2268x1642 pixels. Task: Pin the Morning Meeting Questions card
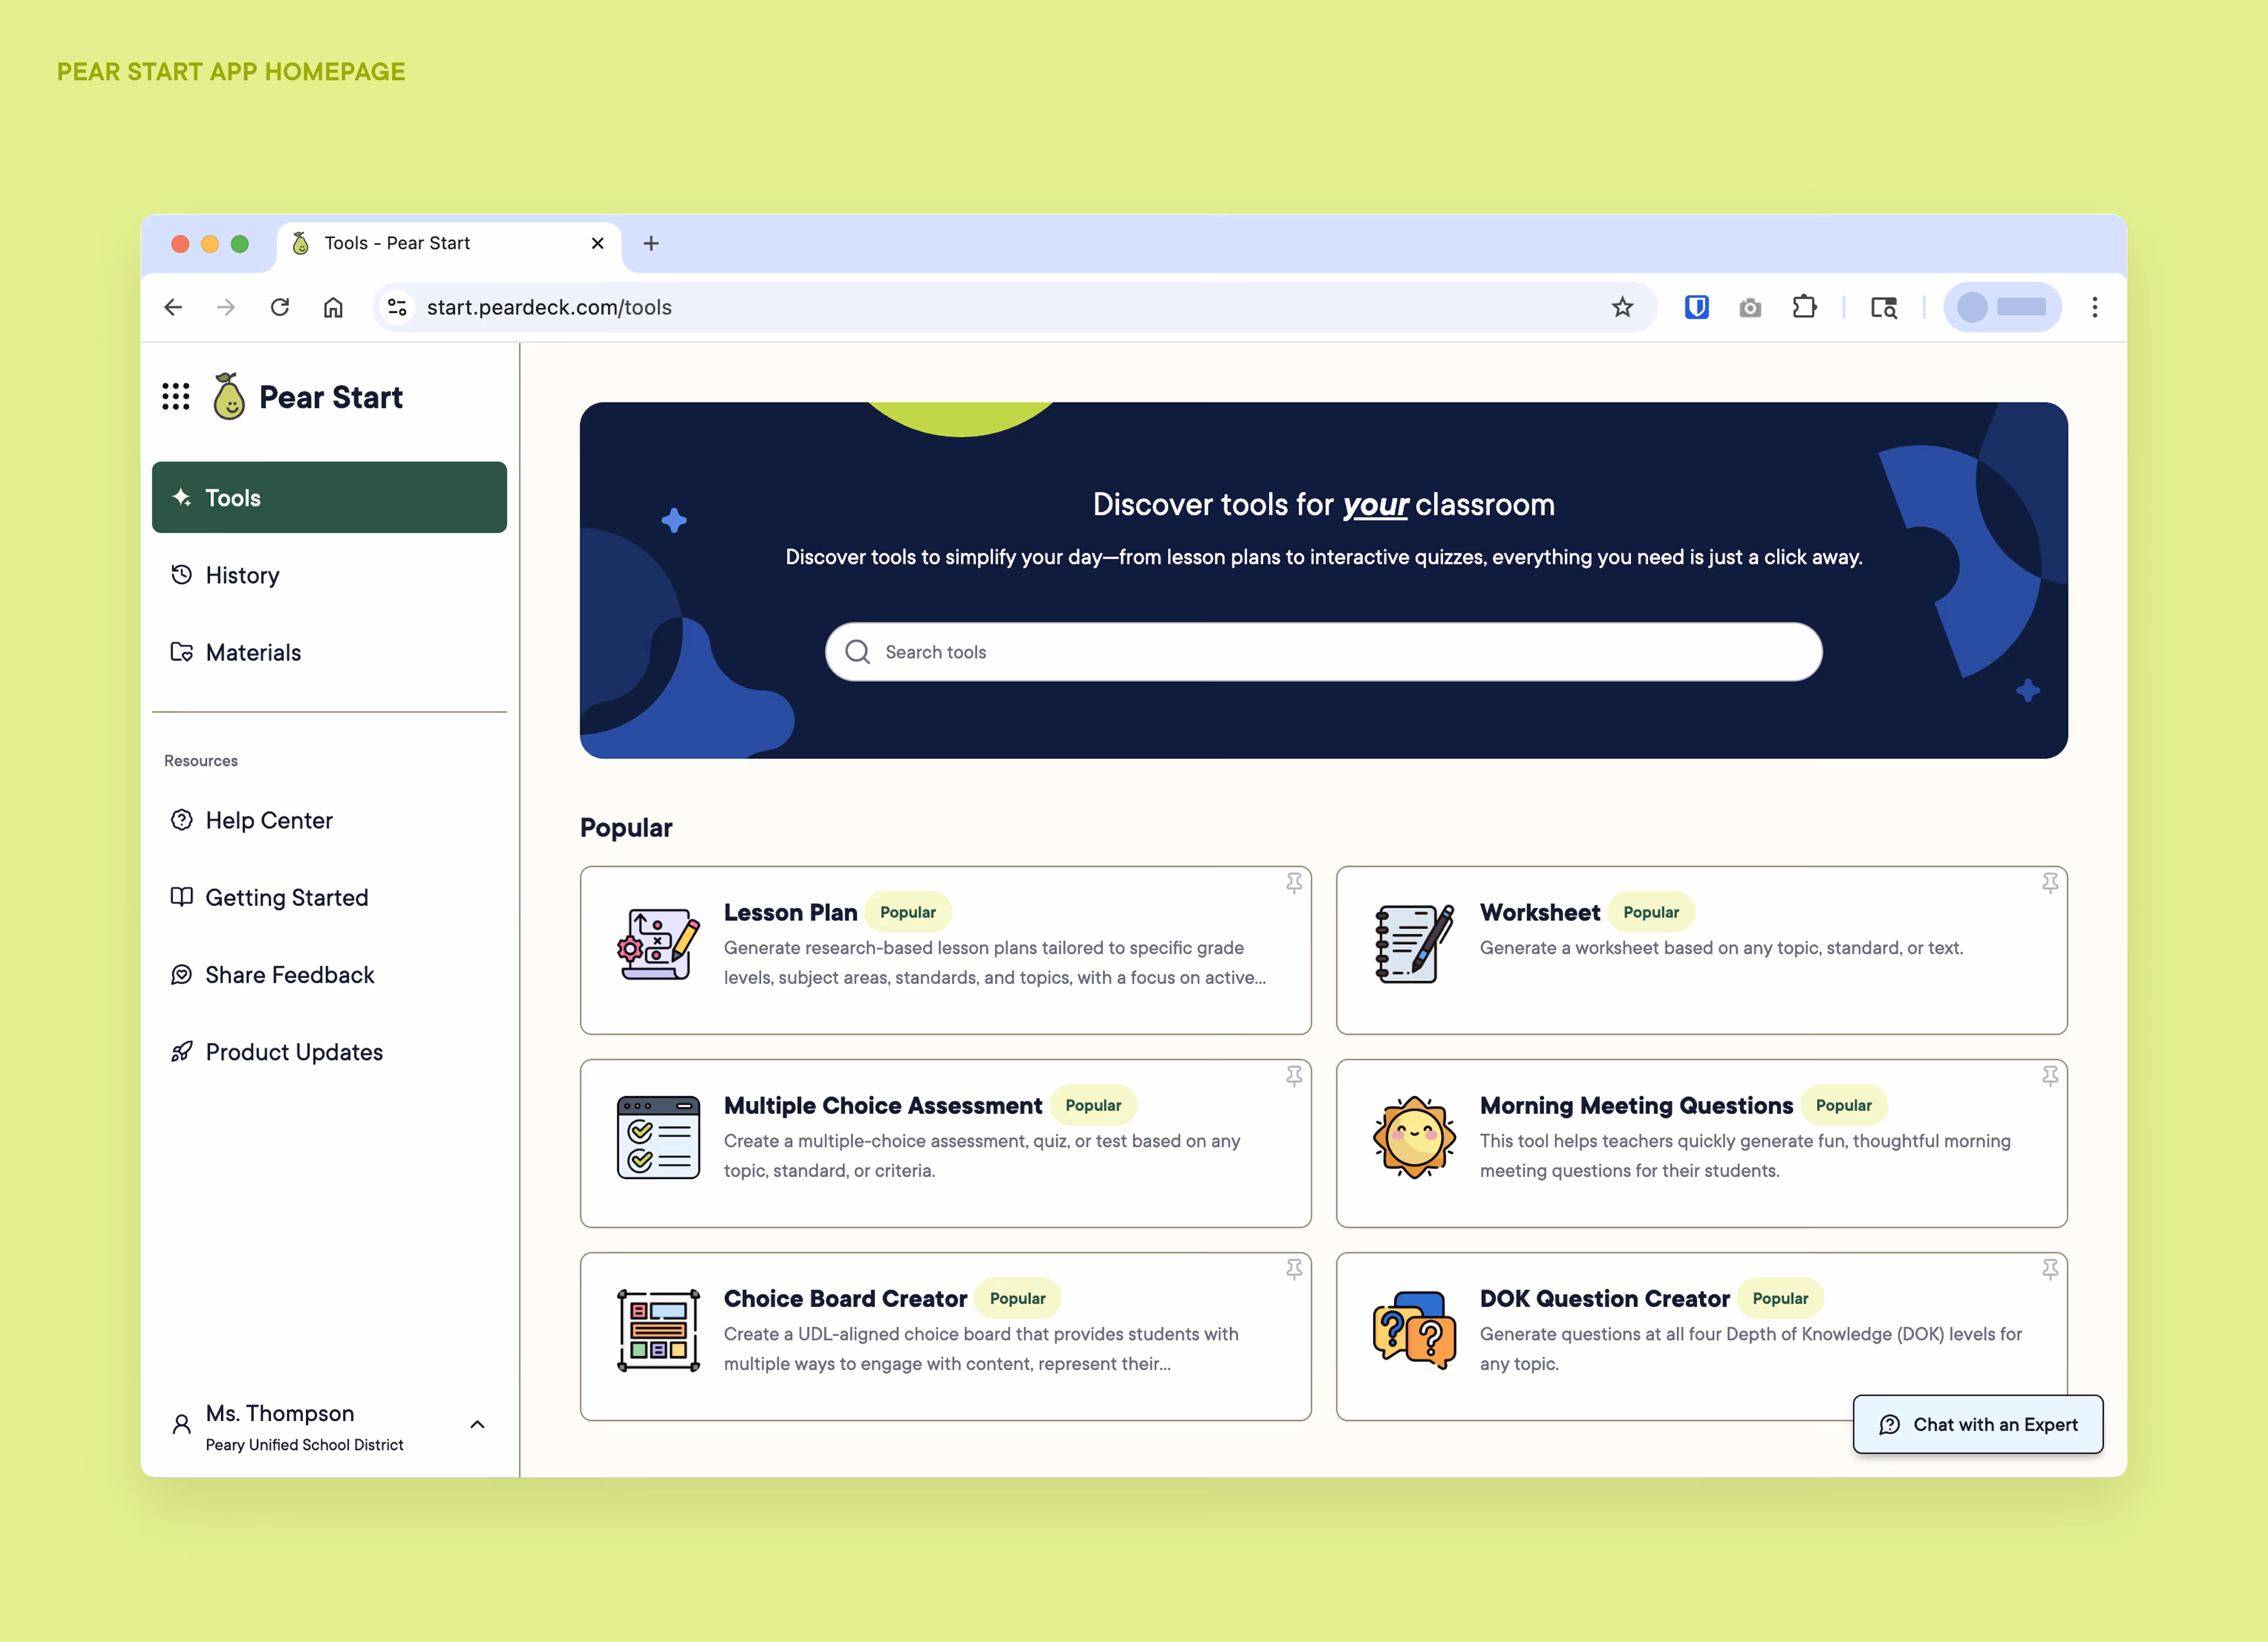click(2050, 1076)
